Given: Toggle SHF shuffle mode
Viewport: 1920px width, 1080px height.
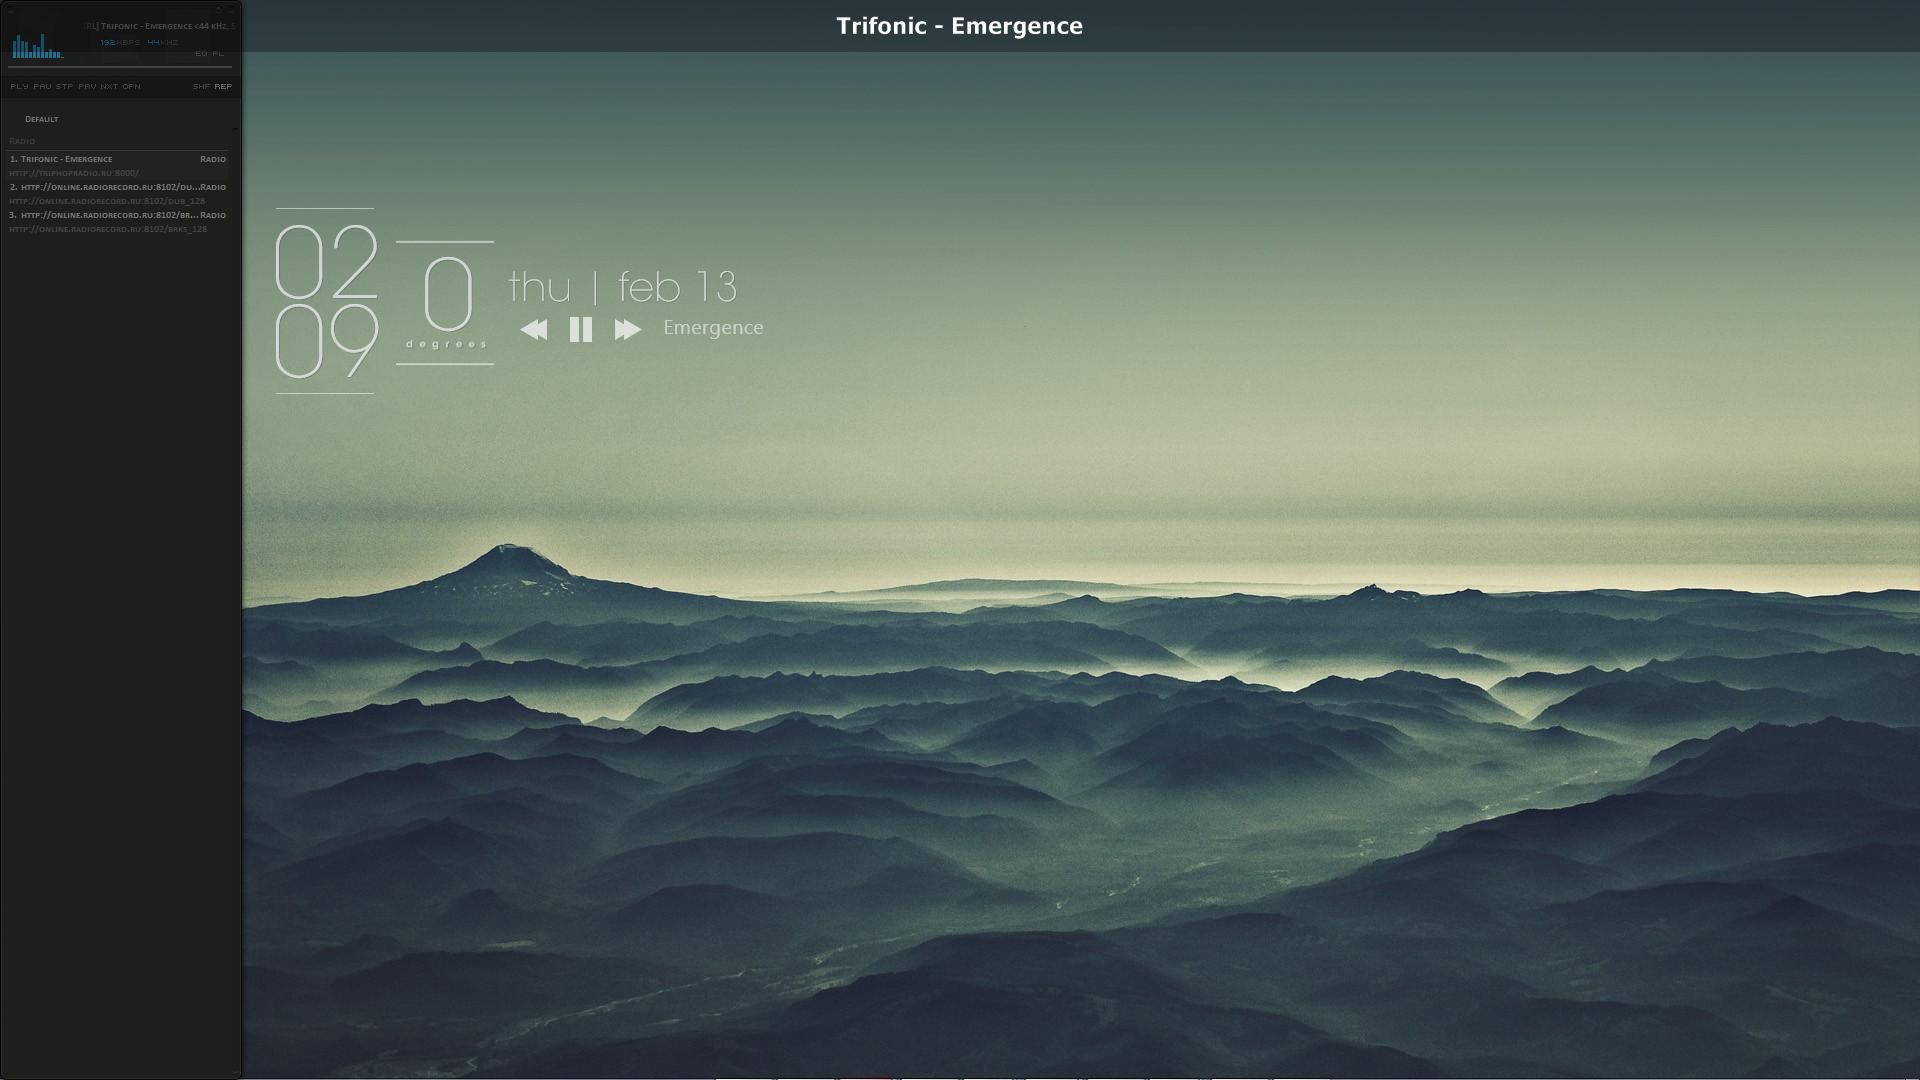Looking at the screenshot, I should [201, 87].
